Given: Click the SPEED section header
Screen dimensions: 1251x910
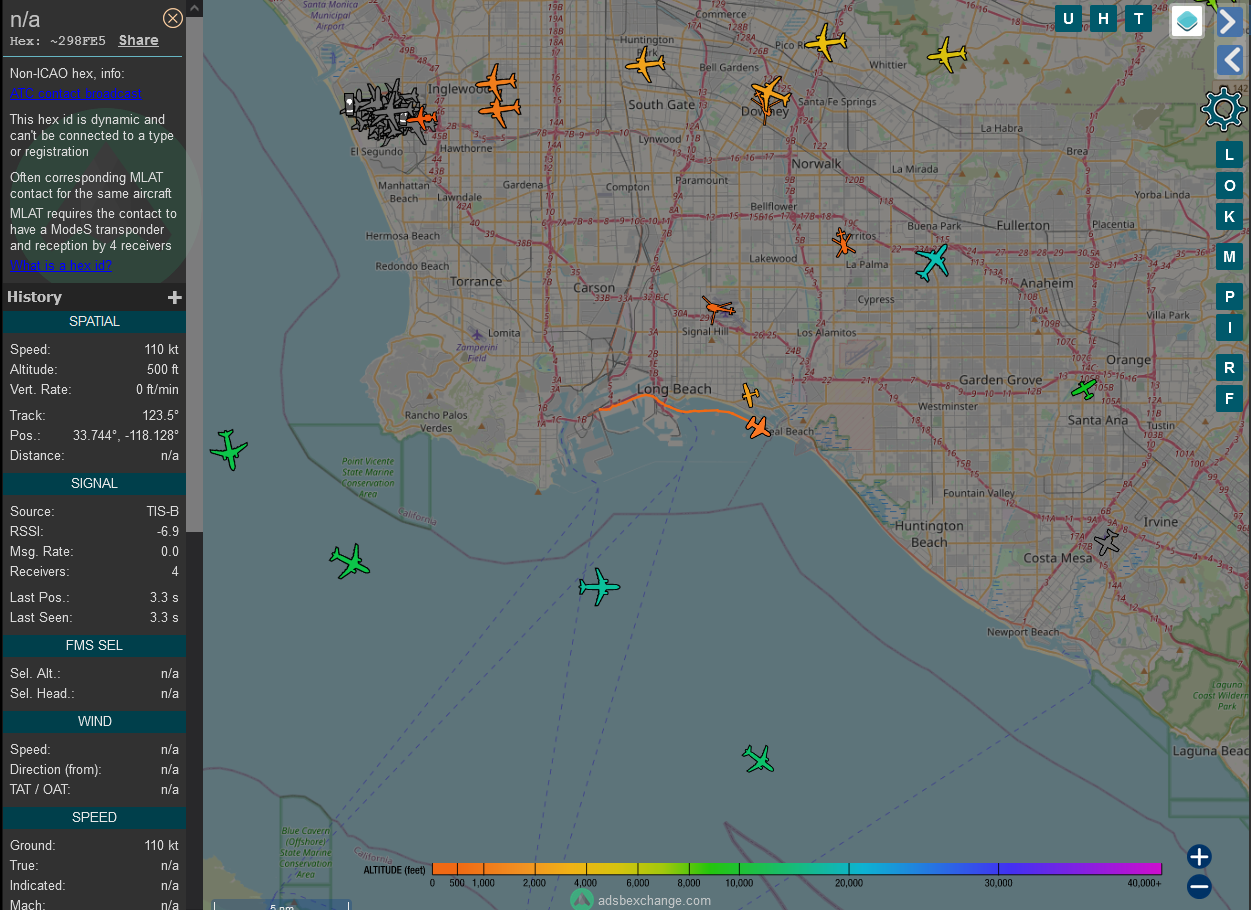Looking at the screenshot, I should [x=94, y=818].
